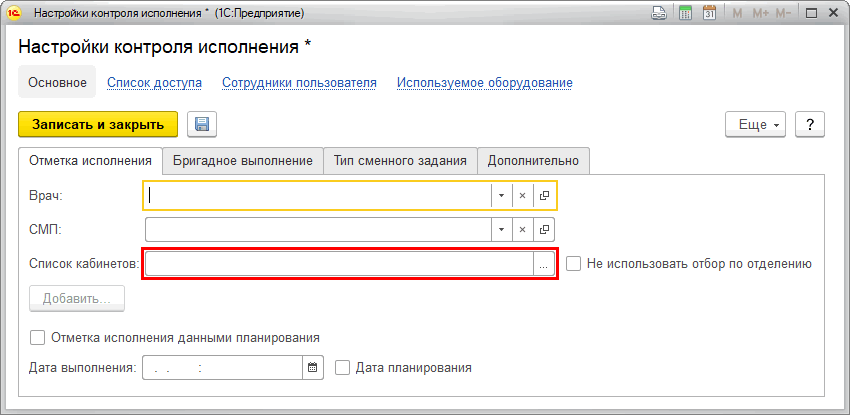Open the calculator from the title bar
The width and height of the screenshot is (850, 415).
coord(686,14)
